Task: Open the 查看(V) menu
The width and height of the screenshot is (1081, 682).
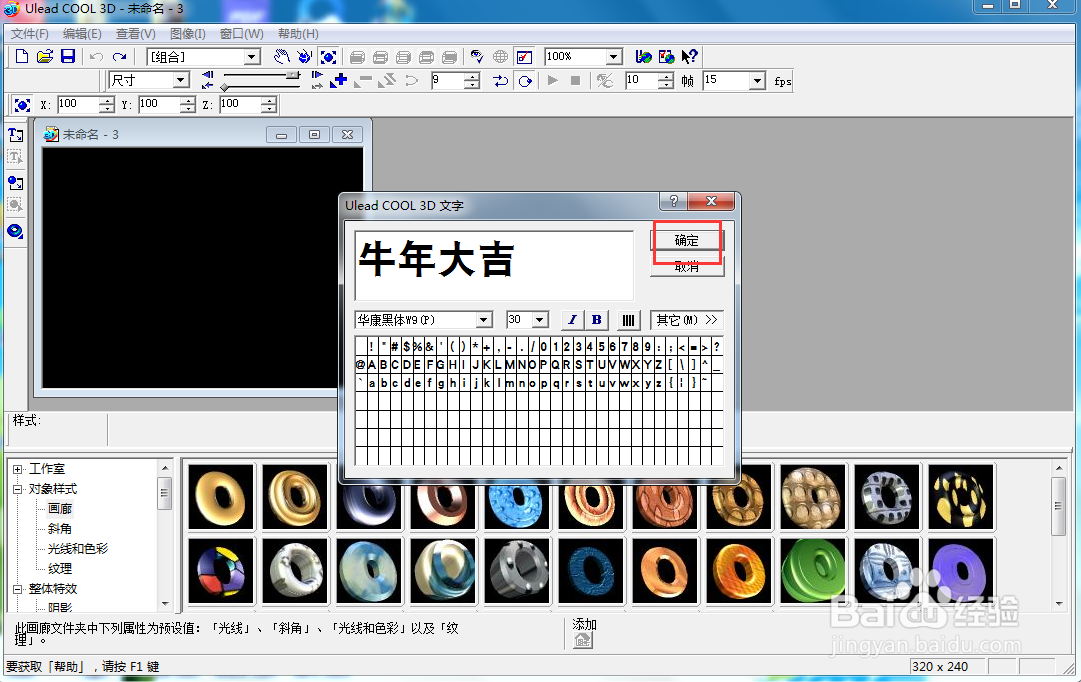Action: click(x=136, y=34)
